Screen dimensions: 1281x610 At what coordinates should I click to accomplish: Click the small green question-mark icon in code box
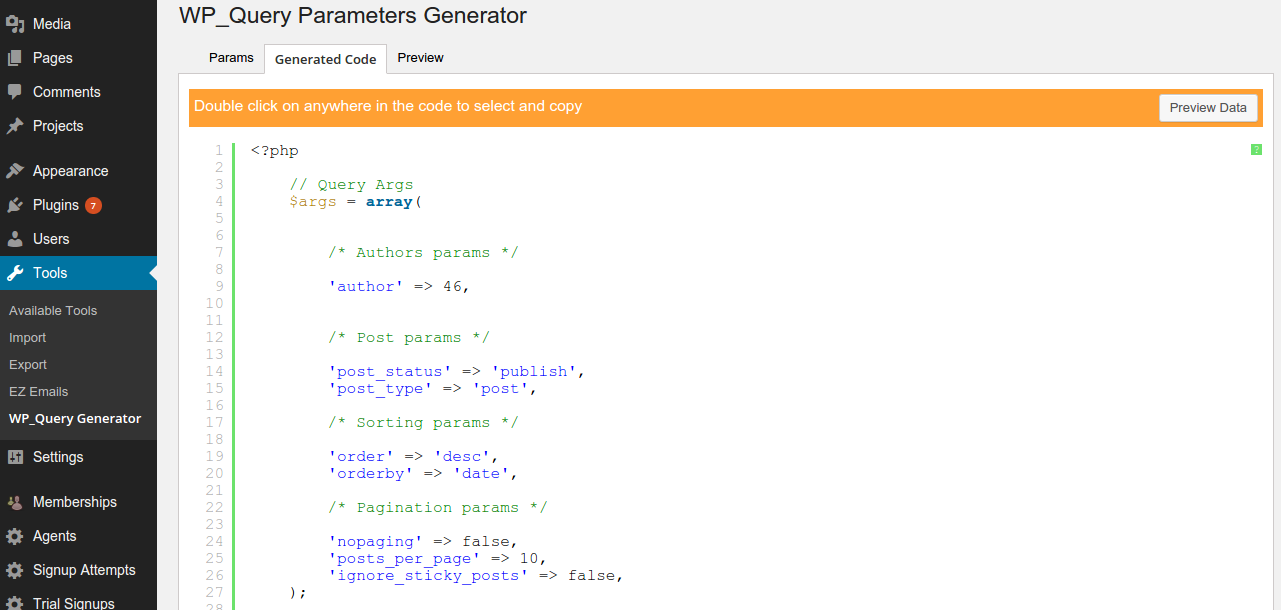click(x=1256, y=150)
